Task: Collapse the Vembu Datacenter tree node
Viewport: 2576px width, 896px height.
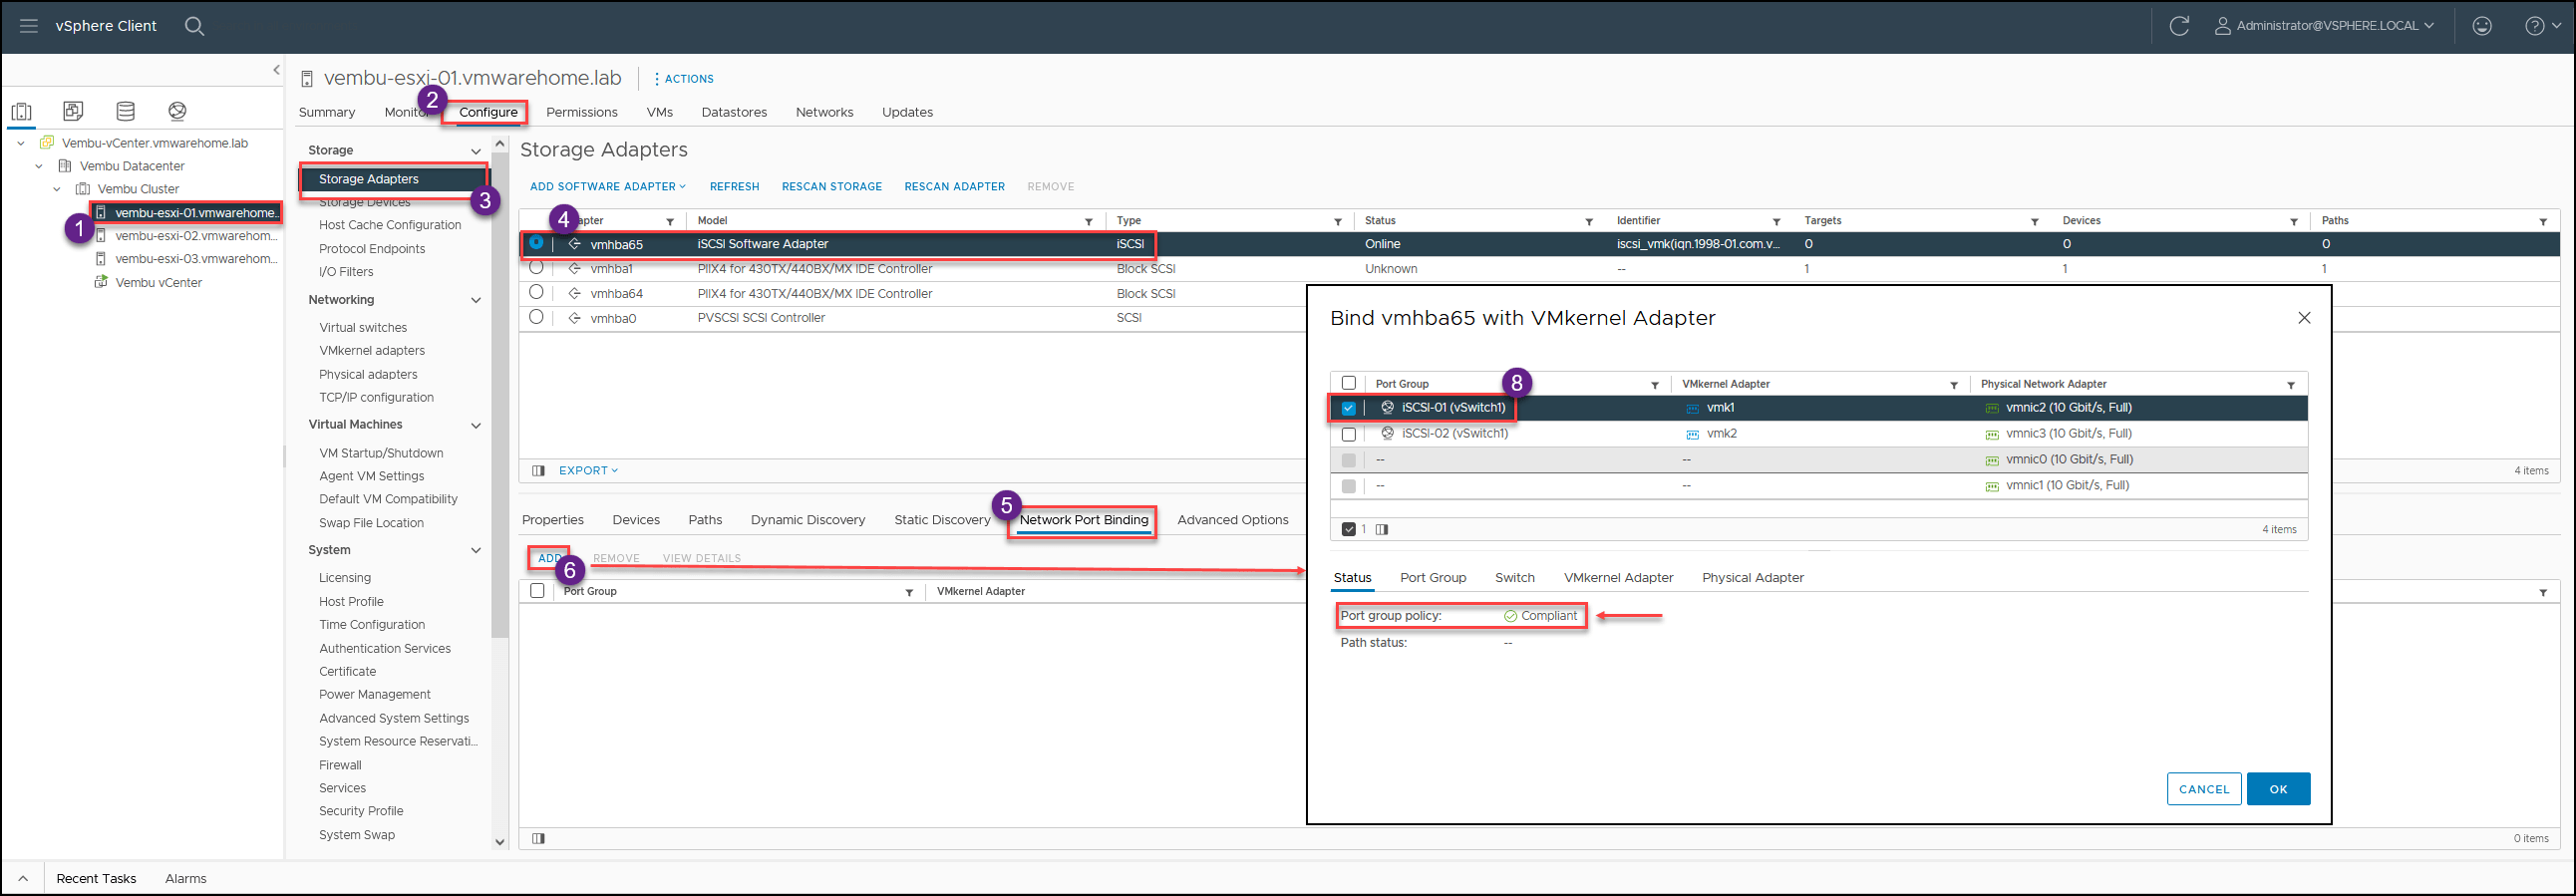Action: 39,166
